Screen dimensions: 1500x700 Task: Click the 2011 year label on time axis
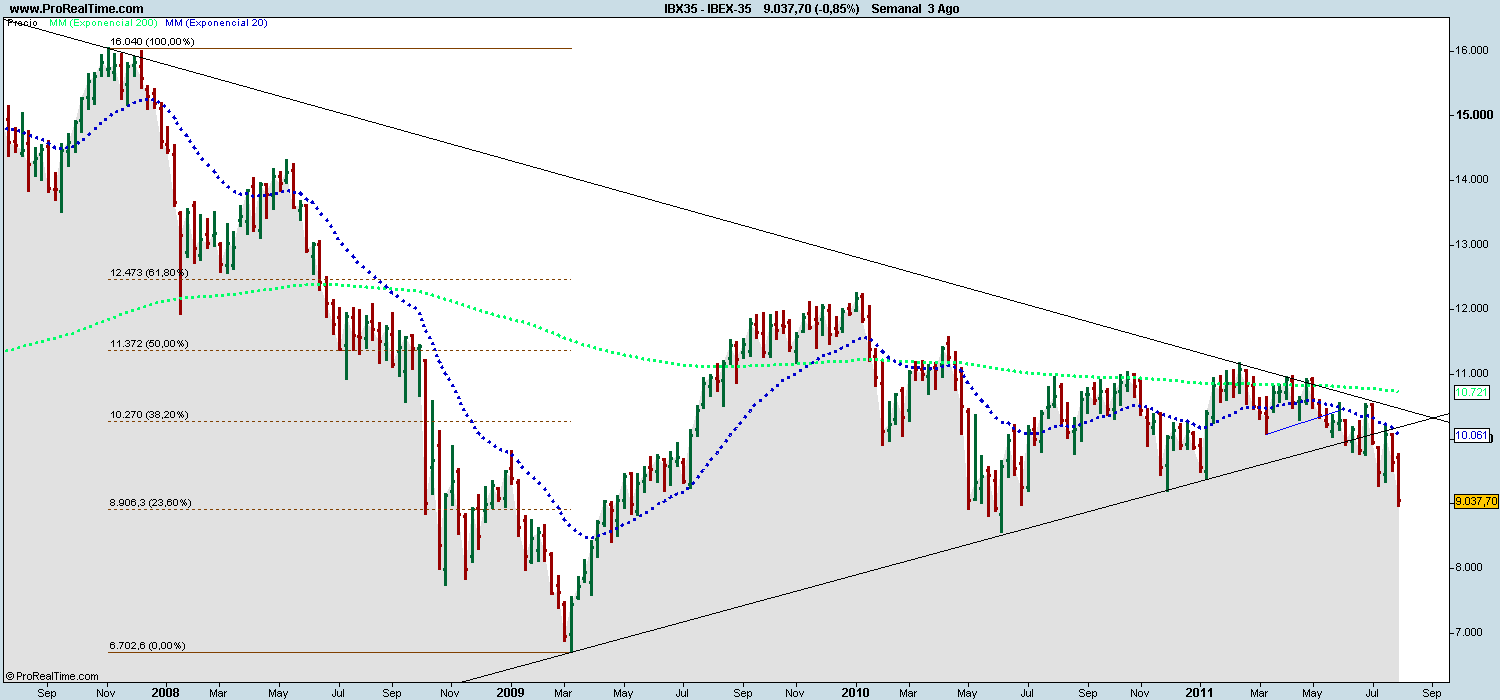[x=1200, y=691]
